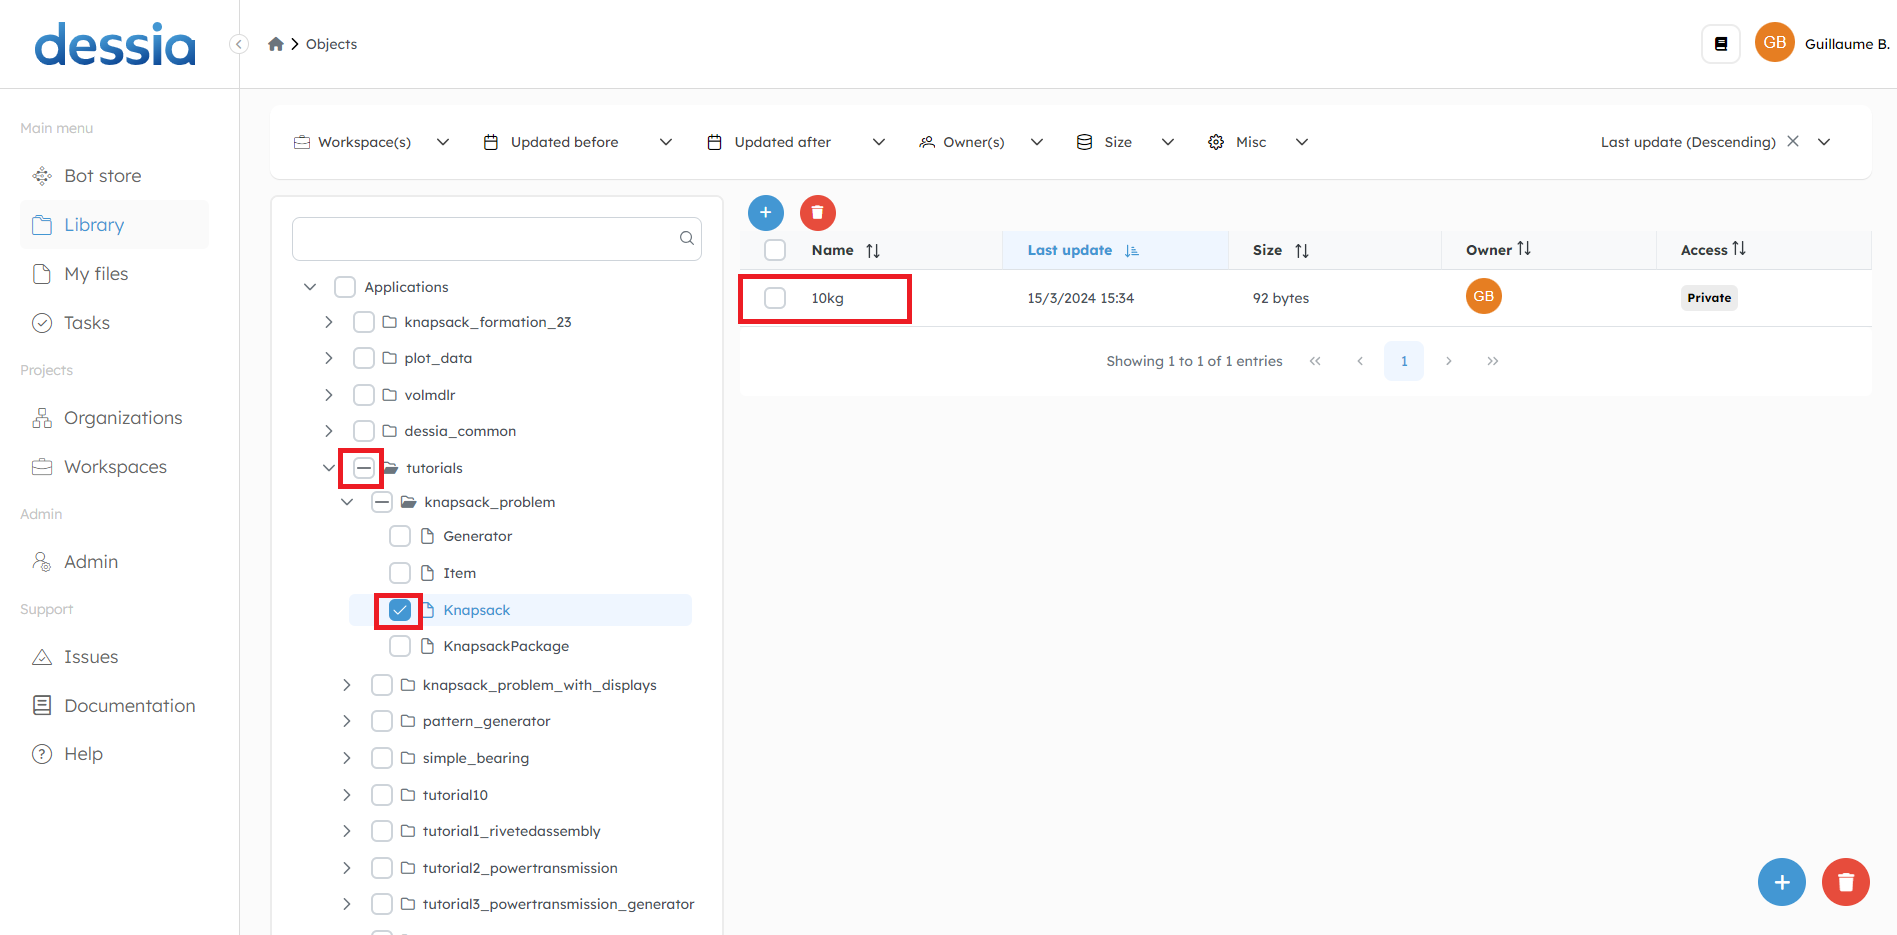The height and width of the screenshot is (935, 1897).
Task: Open Workspaces in the sidebar
Action: click(x=114, y=467)
